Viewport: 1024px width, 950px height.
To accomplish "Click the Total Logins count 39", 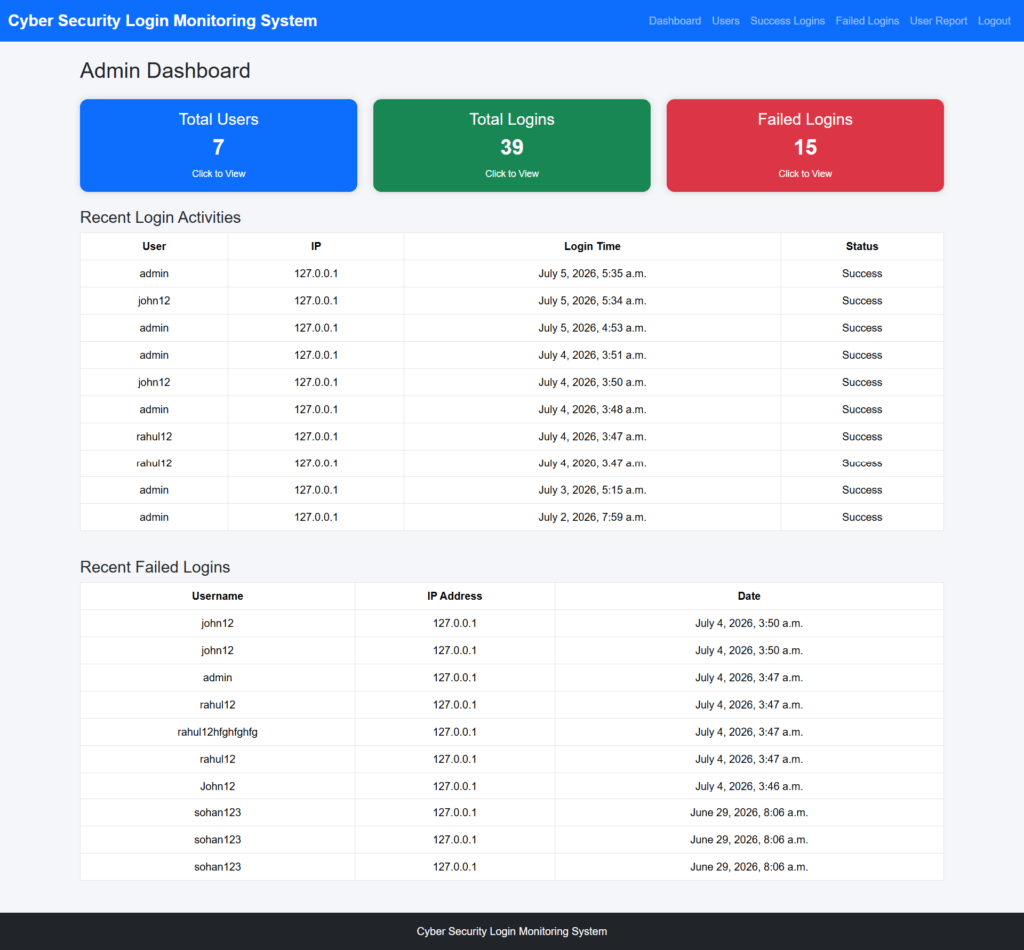I will pos(511,147).
